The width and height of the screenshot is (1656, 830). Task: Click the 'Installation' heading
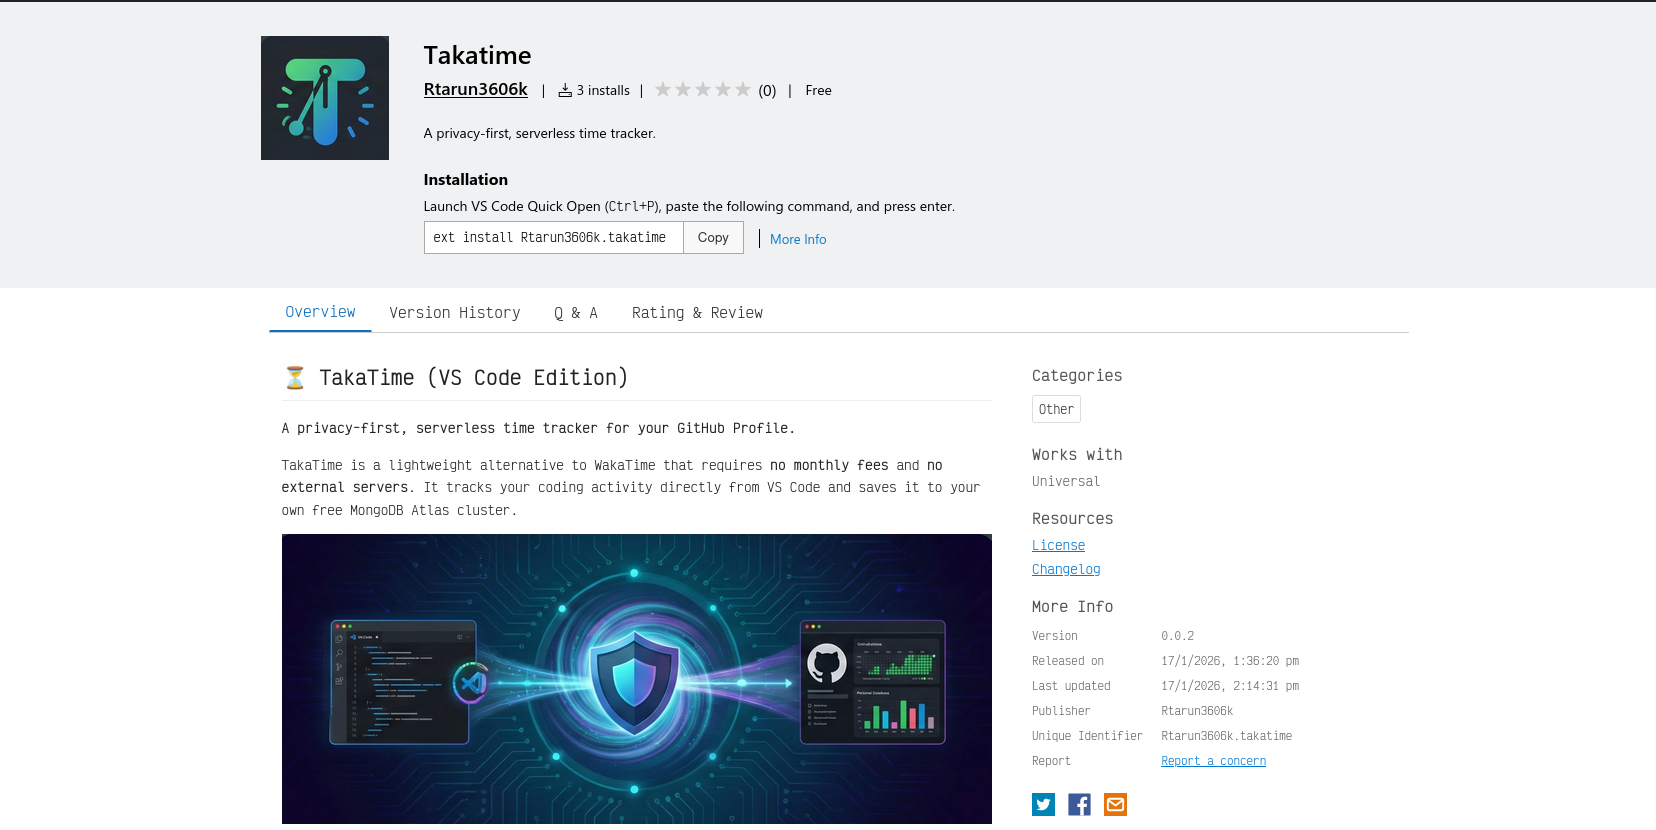click(x=465, y=180)
